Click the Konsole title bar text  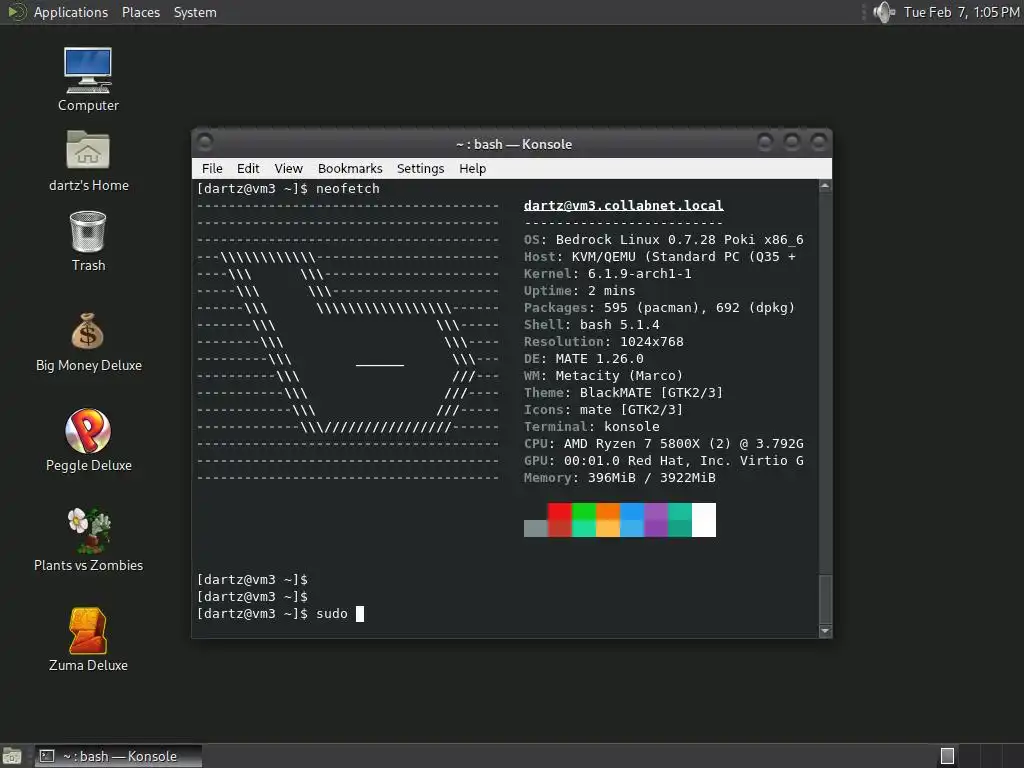point(514,144)
